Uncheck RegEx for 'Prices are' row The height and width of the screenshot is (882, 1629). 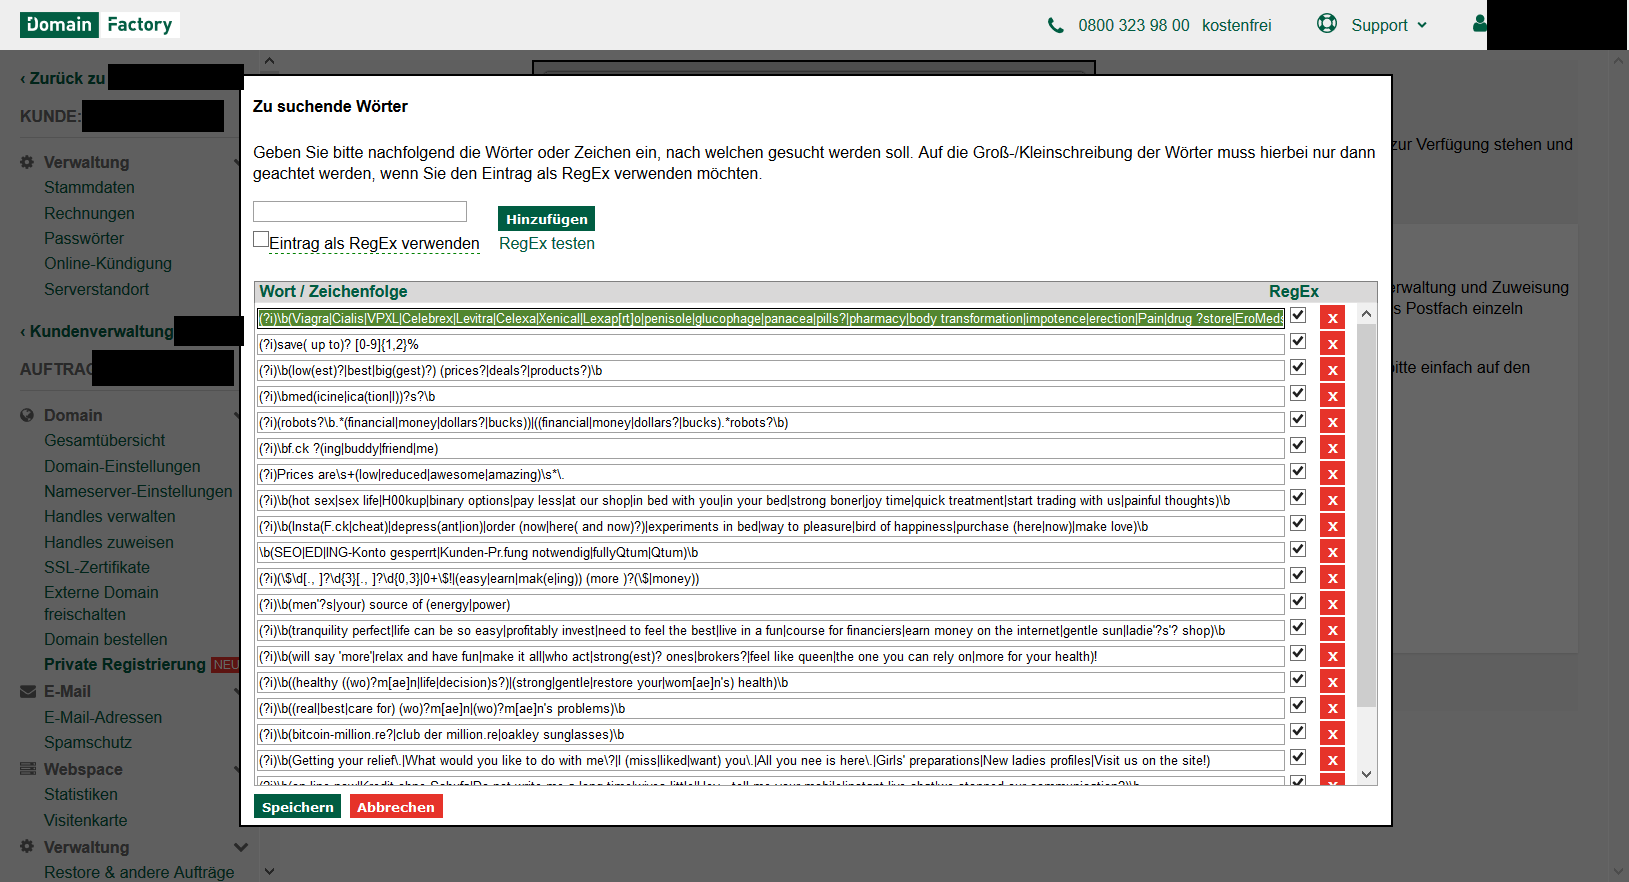coord(1298,471)
